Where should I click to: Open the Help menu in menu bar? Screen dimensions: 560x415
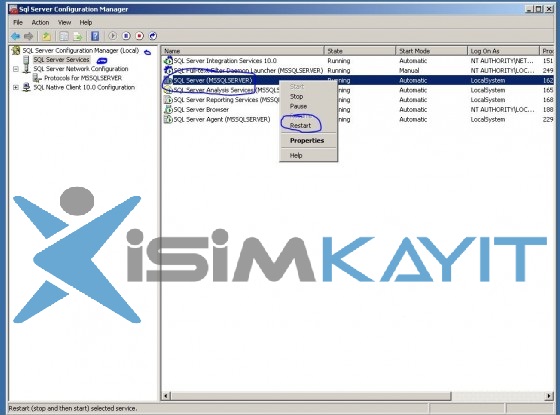[x=86, y=22]
